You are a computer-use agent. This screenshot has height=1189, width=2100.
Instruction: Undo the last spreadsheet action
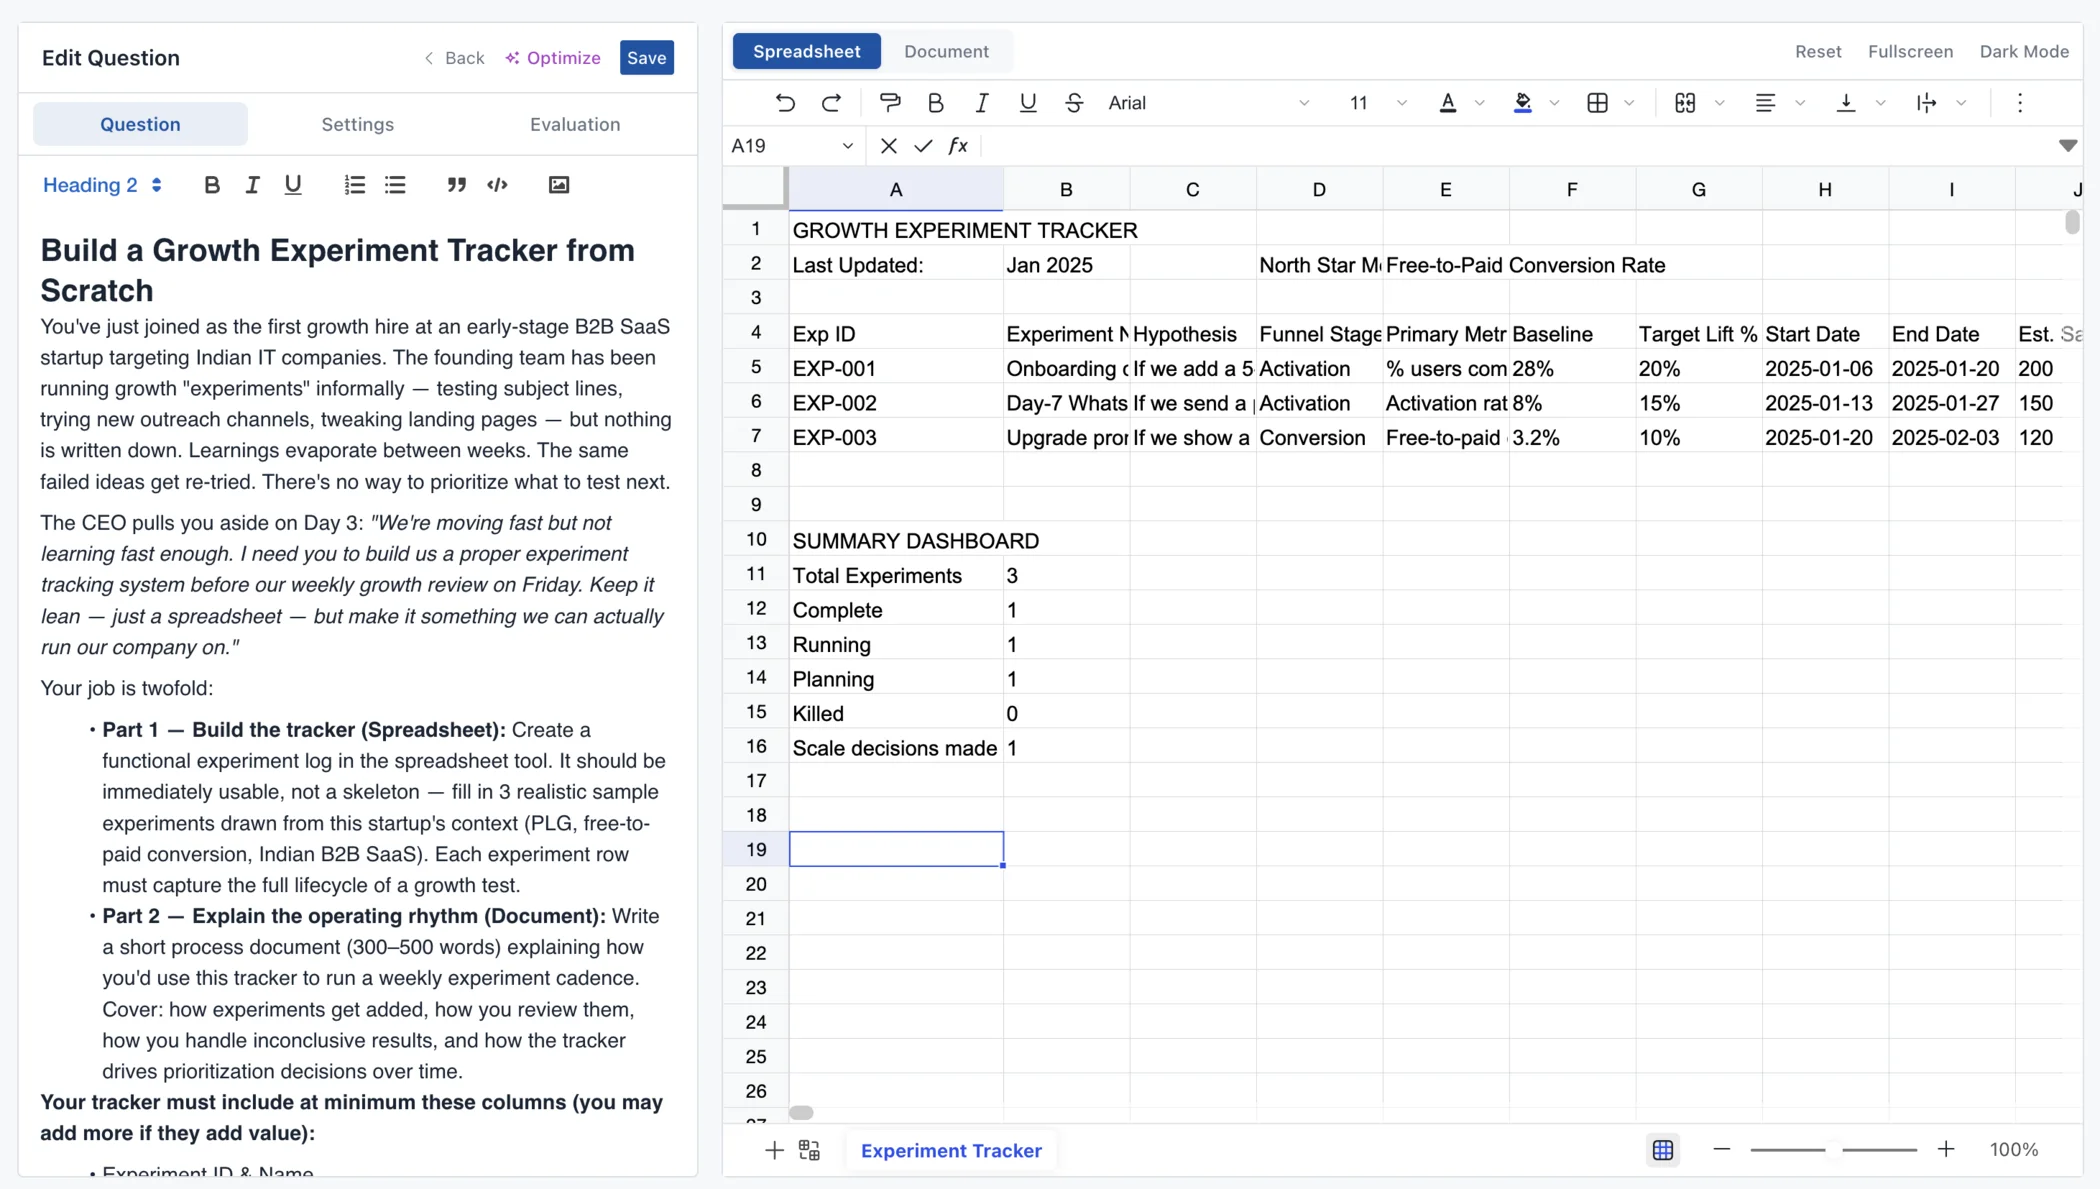click(785, 103)
